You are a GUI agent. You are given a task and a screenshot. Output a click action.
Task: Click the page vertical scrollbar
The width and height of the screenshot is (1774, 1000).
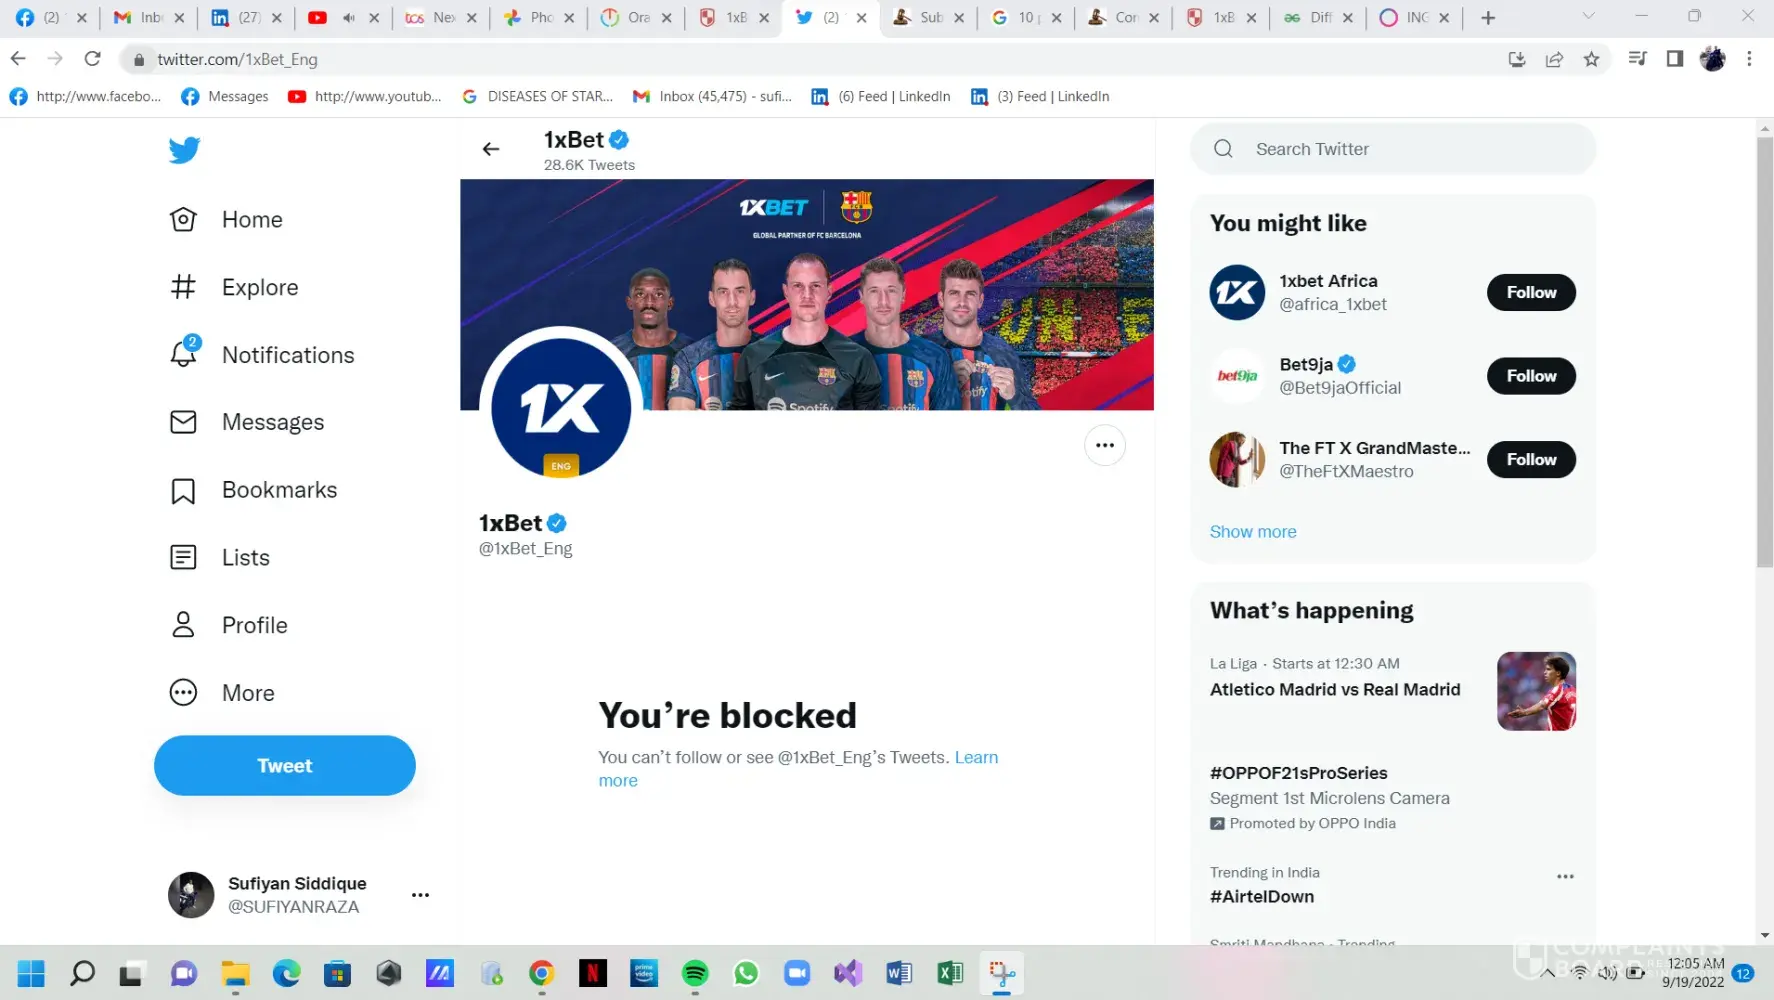coord(1764,352)
